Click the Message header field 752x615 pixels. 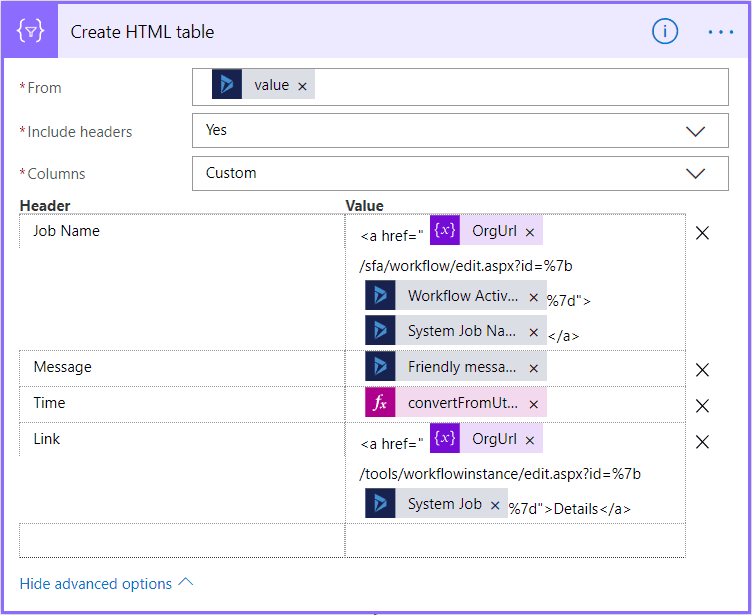point(182,368)
